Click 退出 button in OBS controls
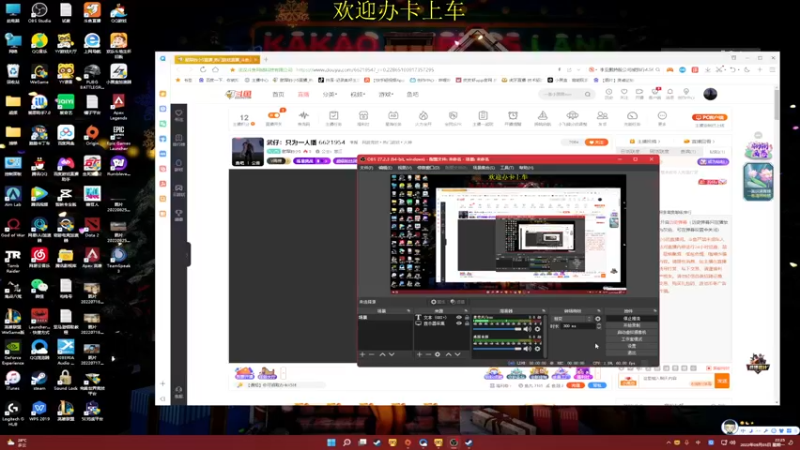 [632, 353]
